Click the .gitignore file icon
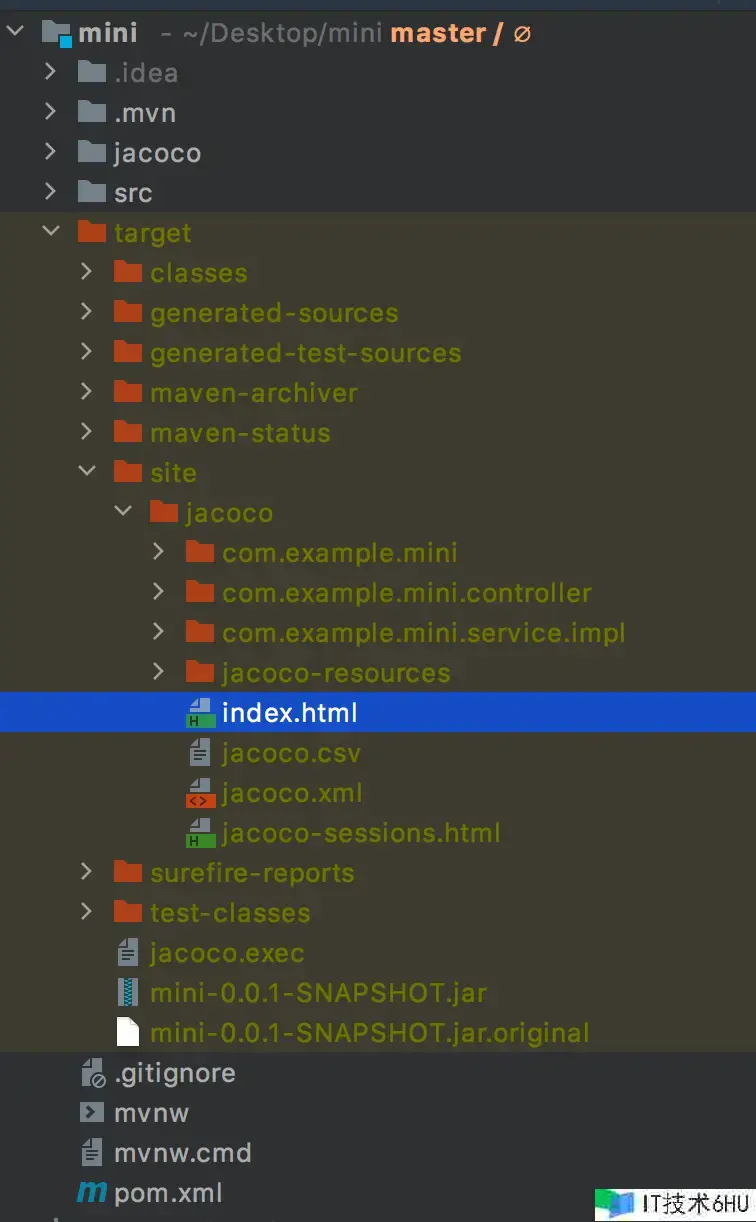756x1222 pixels. coord(92,1073)
